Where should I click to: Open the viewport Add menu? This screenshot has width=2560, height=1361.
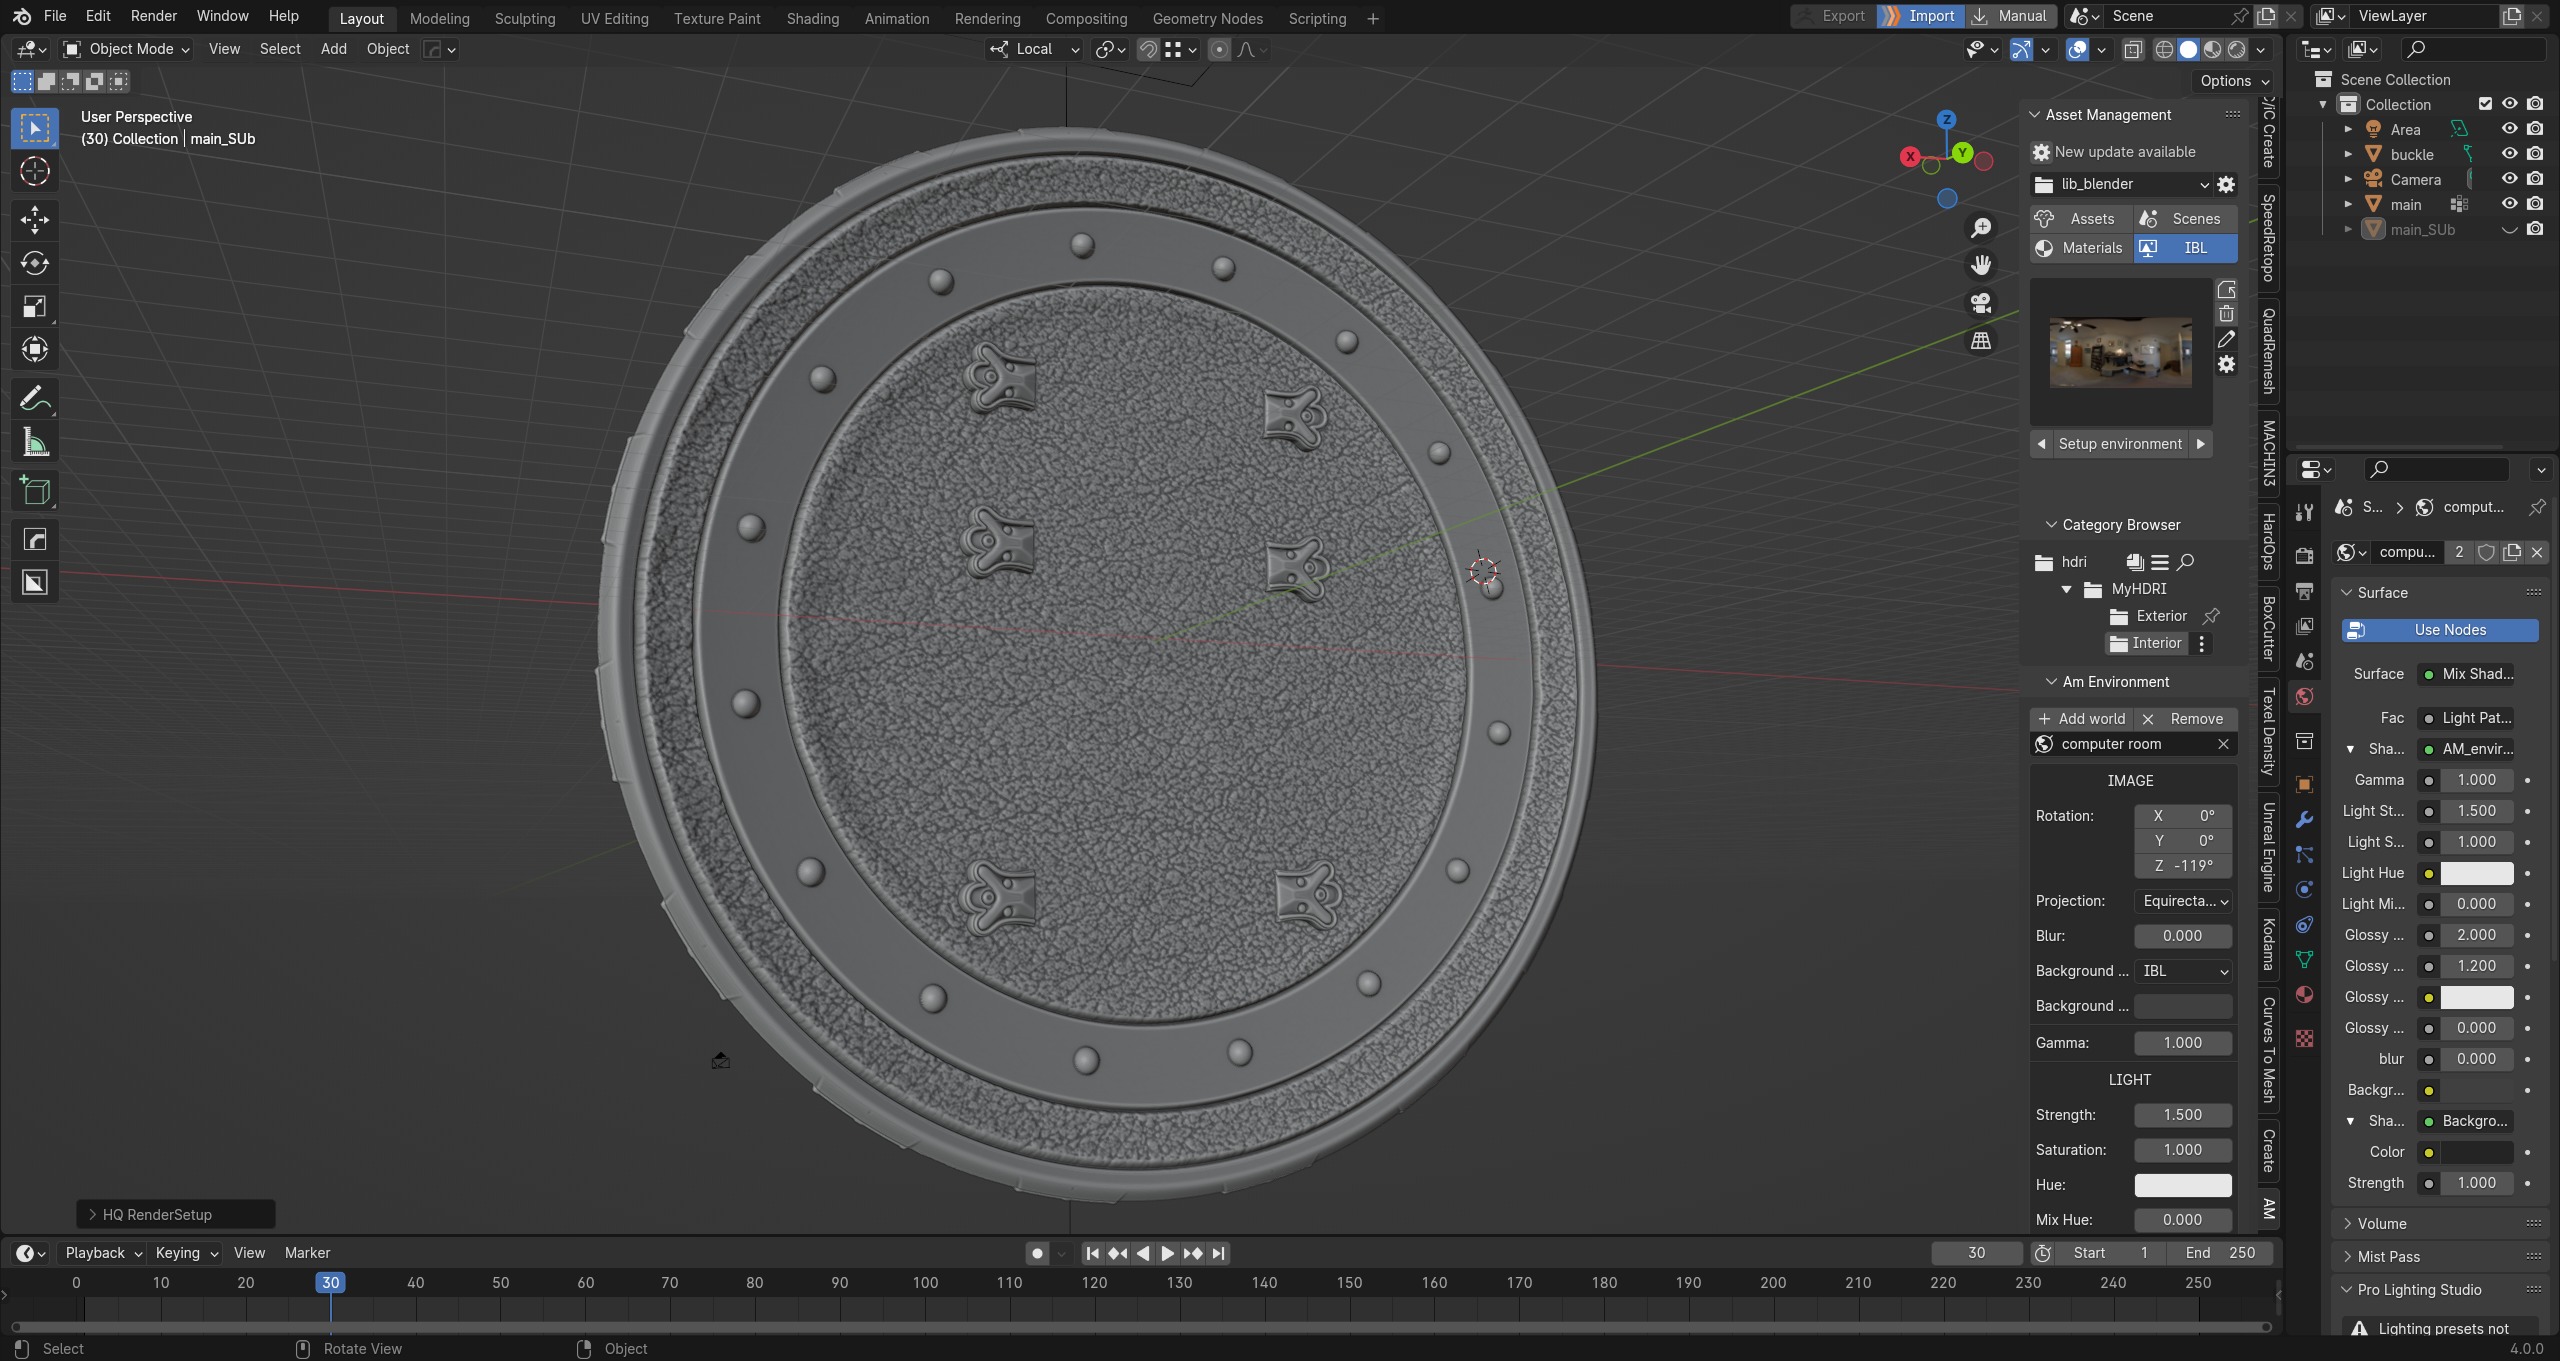point(333,49)
